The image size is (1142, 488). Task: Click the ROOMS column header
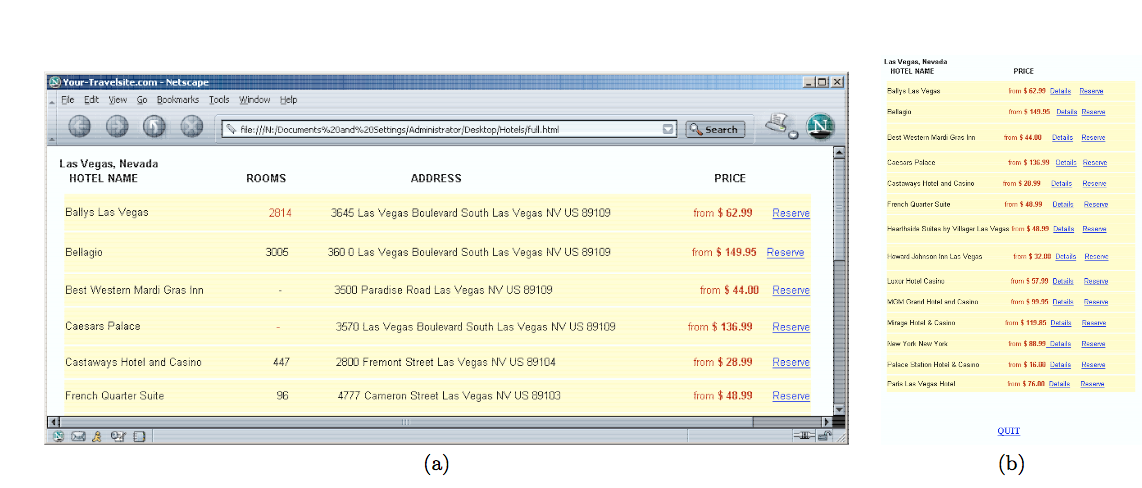coord(266,178)
